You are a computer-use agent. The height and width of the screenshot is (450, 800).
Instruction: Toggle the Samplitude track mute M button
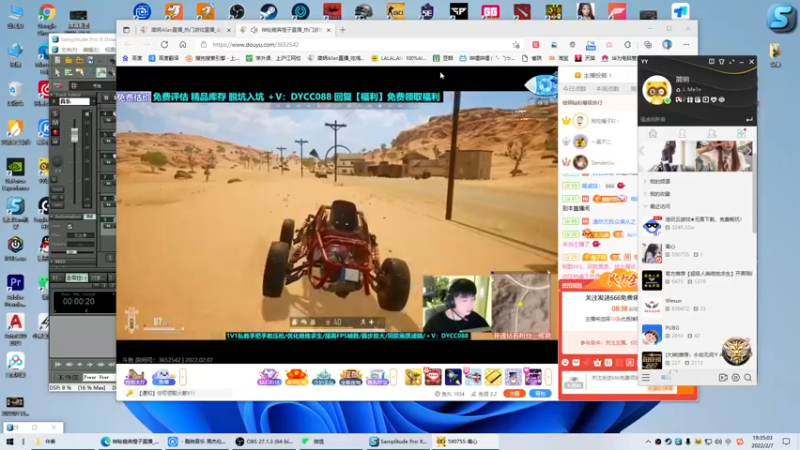55,122
